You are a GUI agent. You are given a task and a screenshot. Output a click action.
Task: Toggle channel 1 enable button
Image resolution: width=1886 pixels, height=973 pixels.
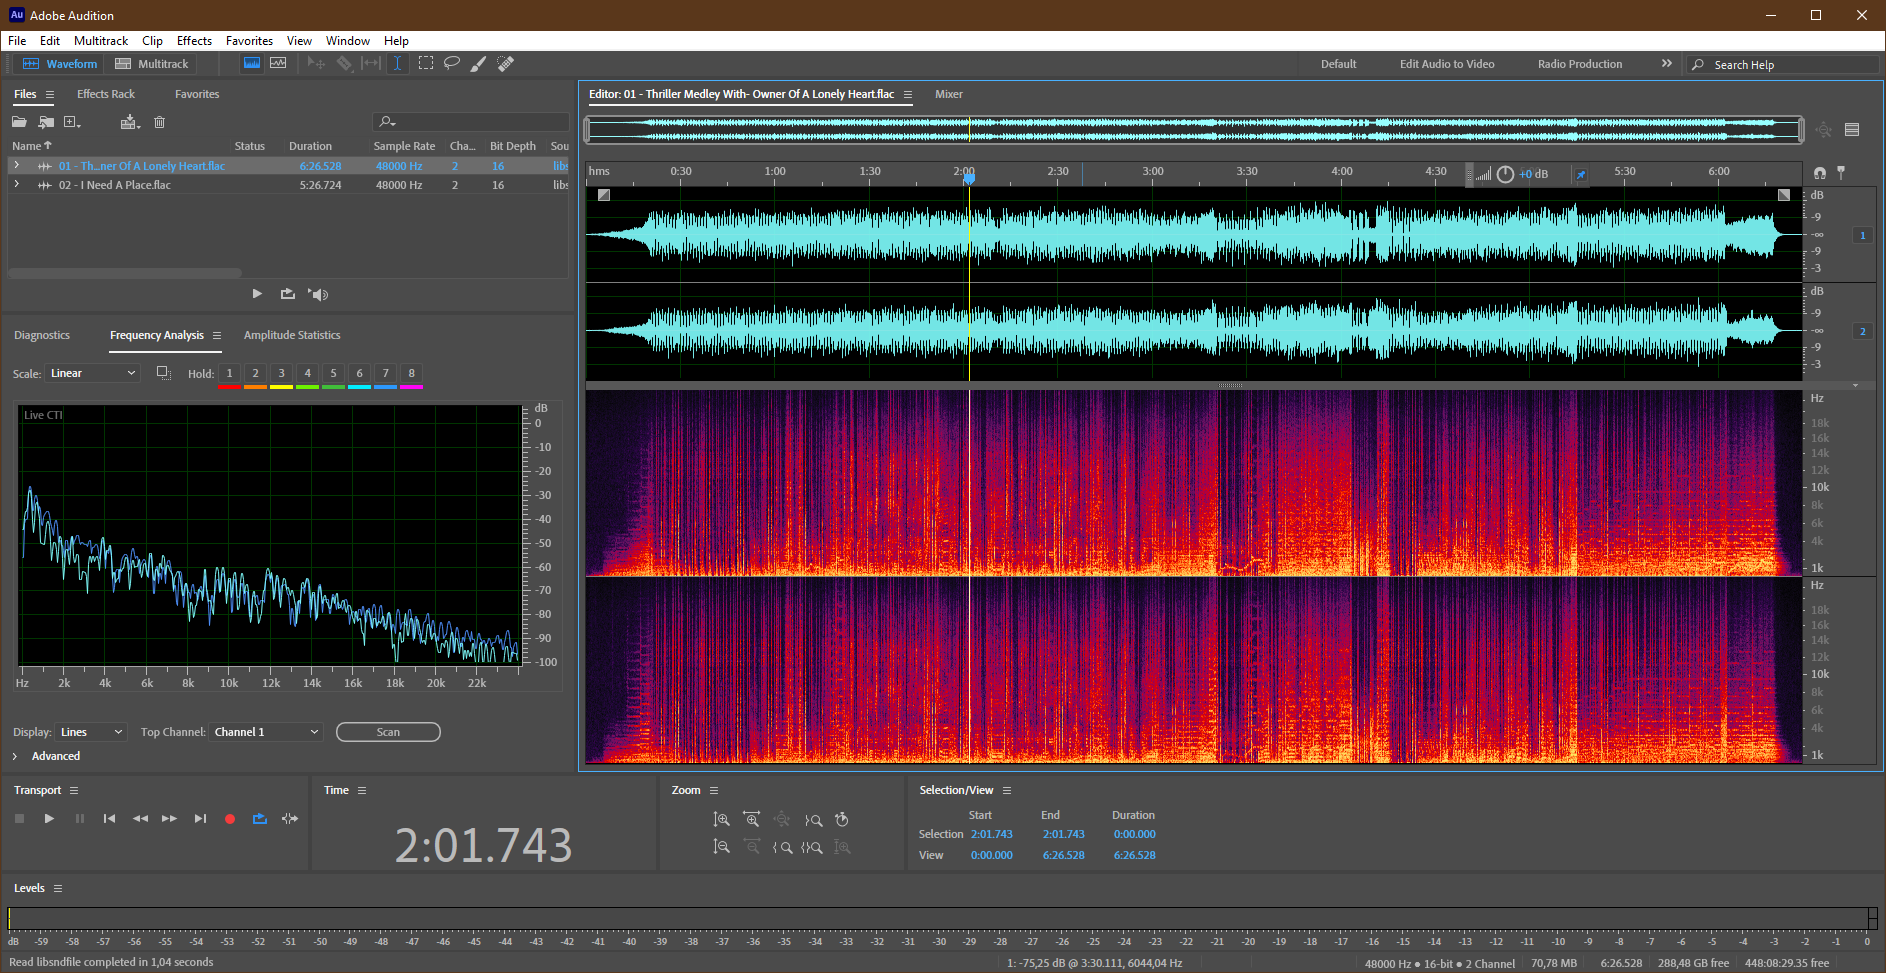tap(1863, 236)
